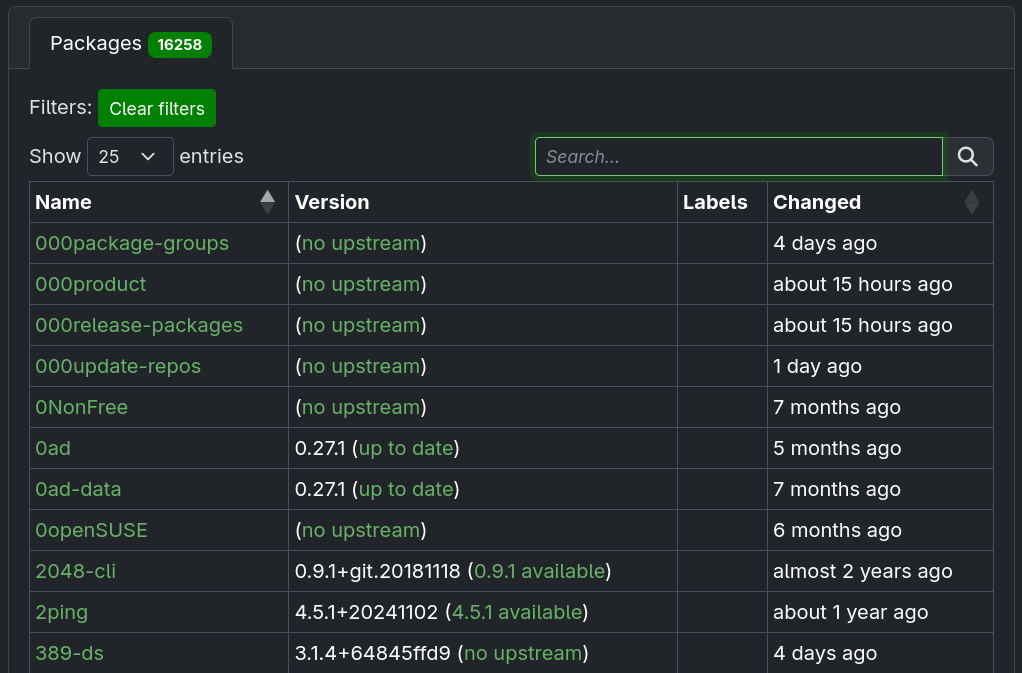The image size is (1022, 673).
Task: Open the 0NonFree package link
Action: point(82,407)
